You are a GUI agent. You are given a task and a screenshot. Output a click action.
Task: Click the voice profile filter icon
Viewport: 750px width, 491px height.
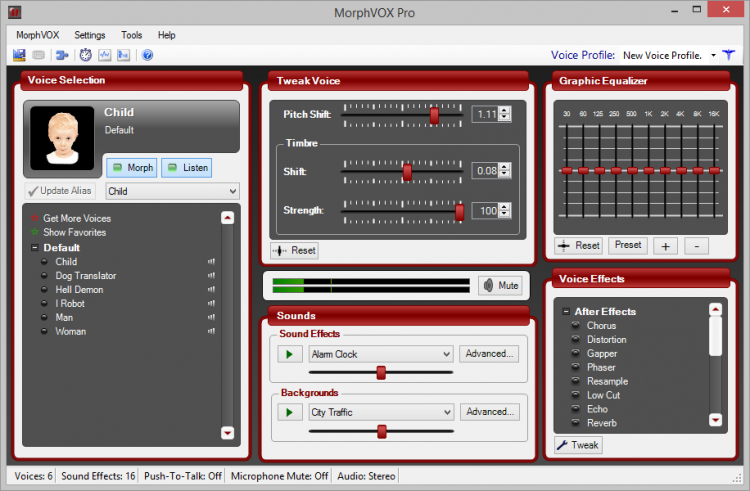coord(728,55)
